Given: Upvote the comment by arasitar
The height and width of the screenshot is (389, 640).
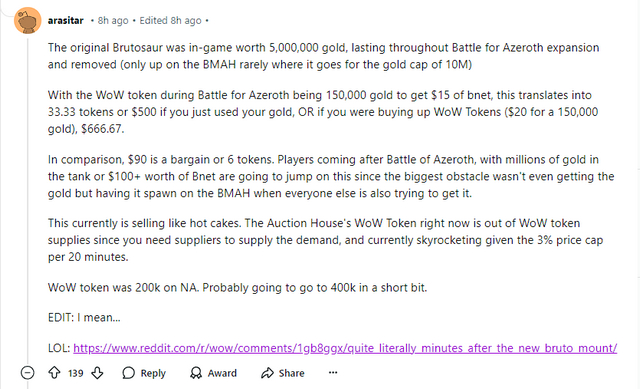Looking at the screenshot, I should (54, 373).
